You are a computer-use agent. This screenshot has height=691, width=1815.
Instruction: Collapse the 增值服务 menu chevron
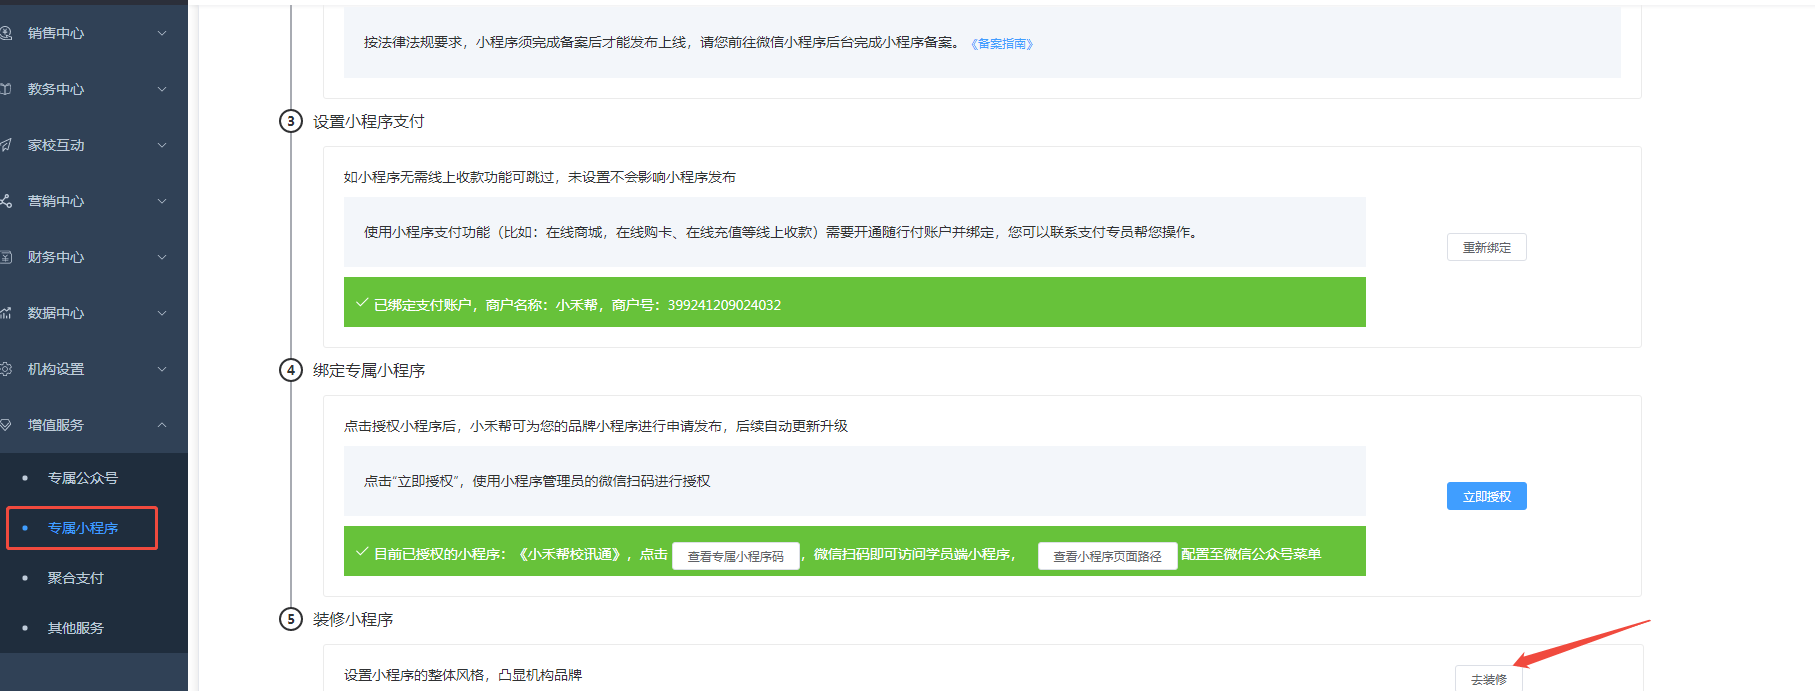tap(162, 425)
